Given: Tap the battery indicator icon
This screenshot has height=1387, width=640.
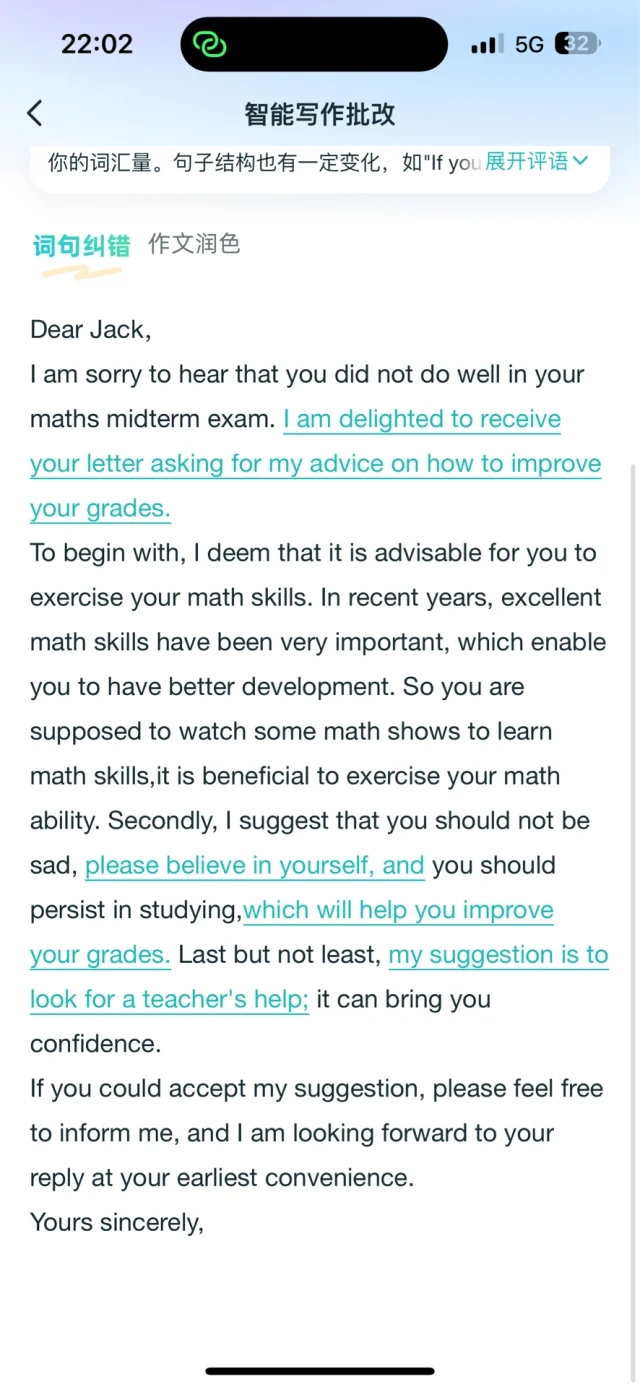Looking at the screenshot, I should [579, 44].
